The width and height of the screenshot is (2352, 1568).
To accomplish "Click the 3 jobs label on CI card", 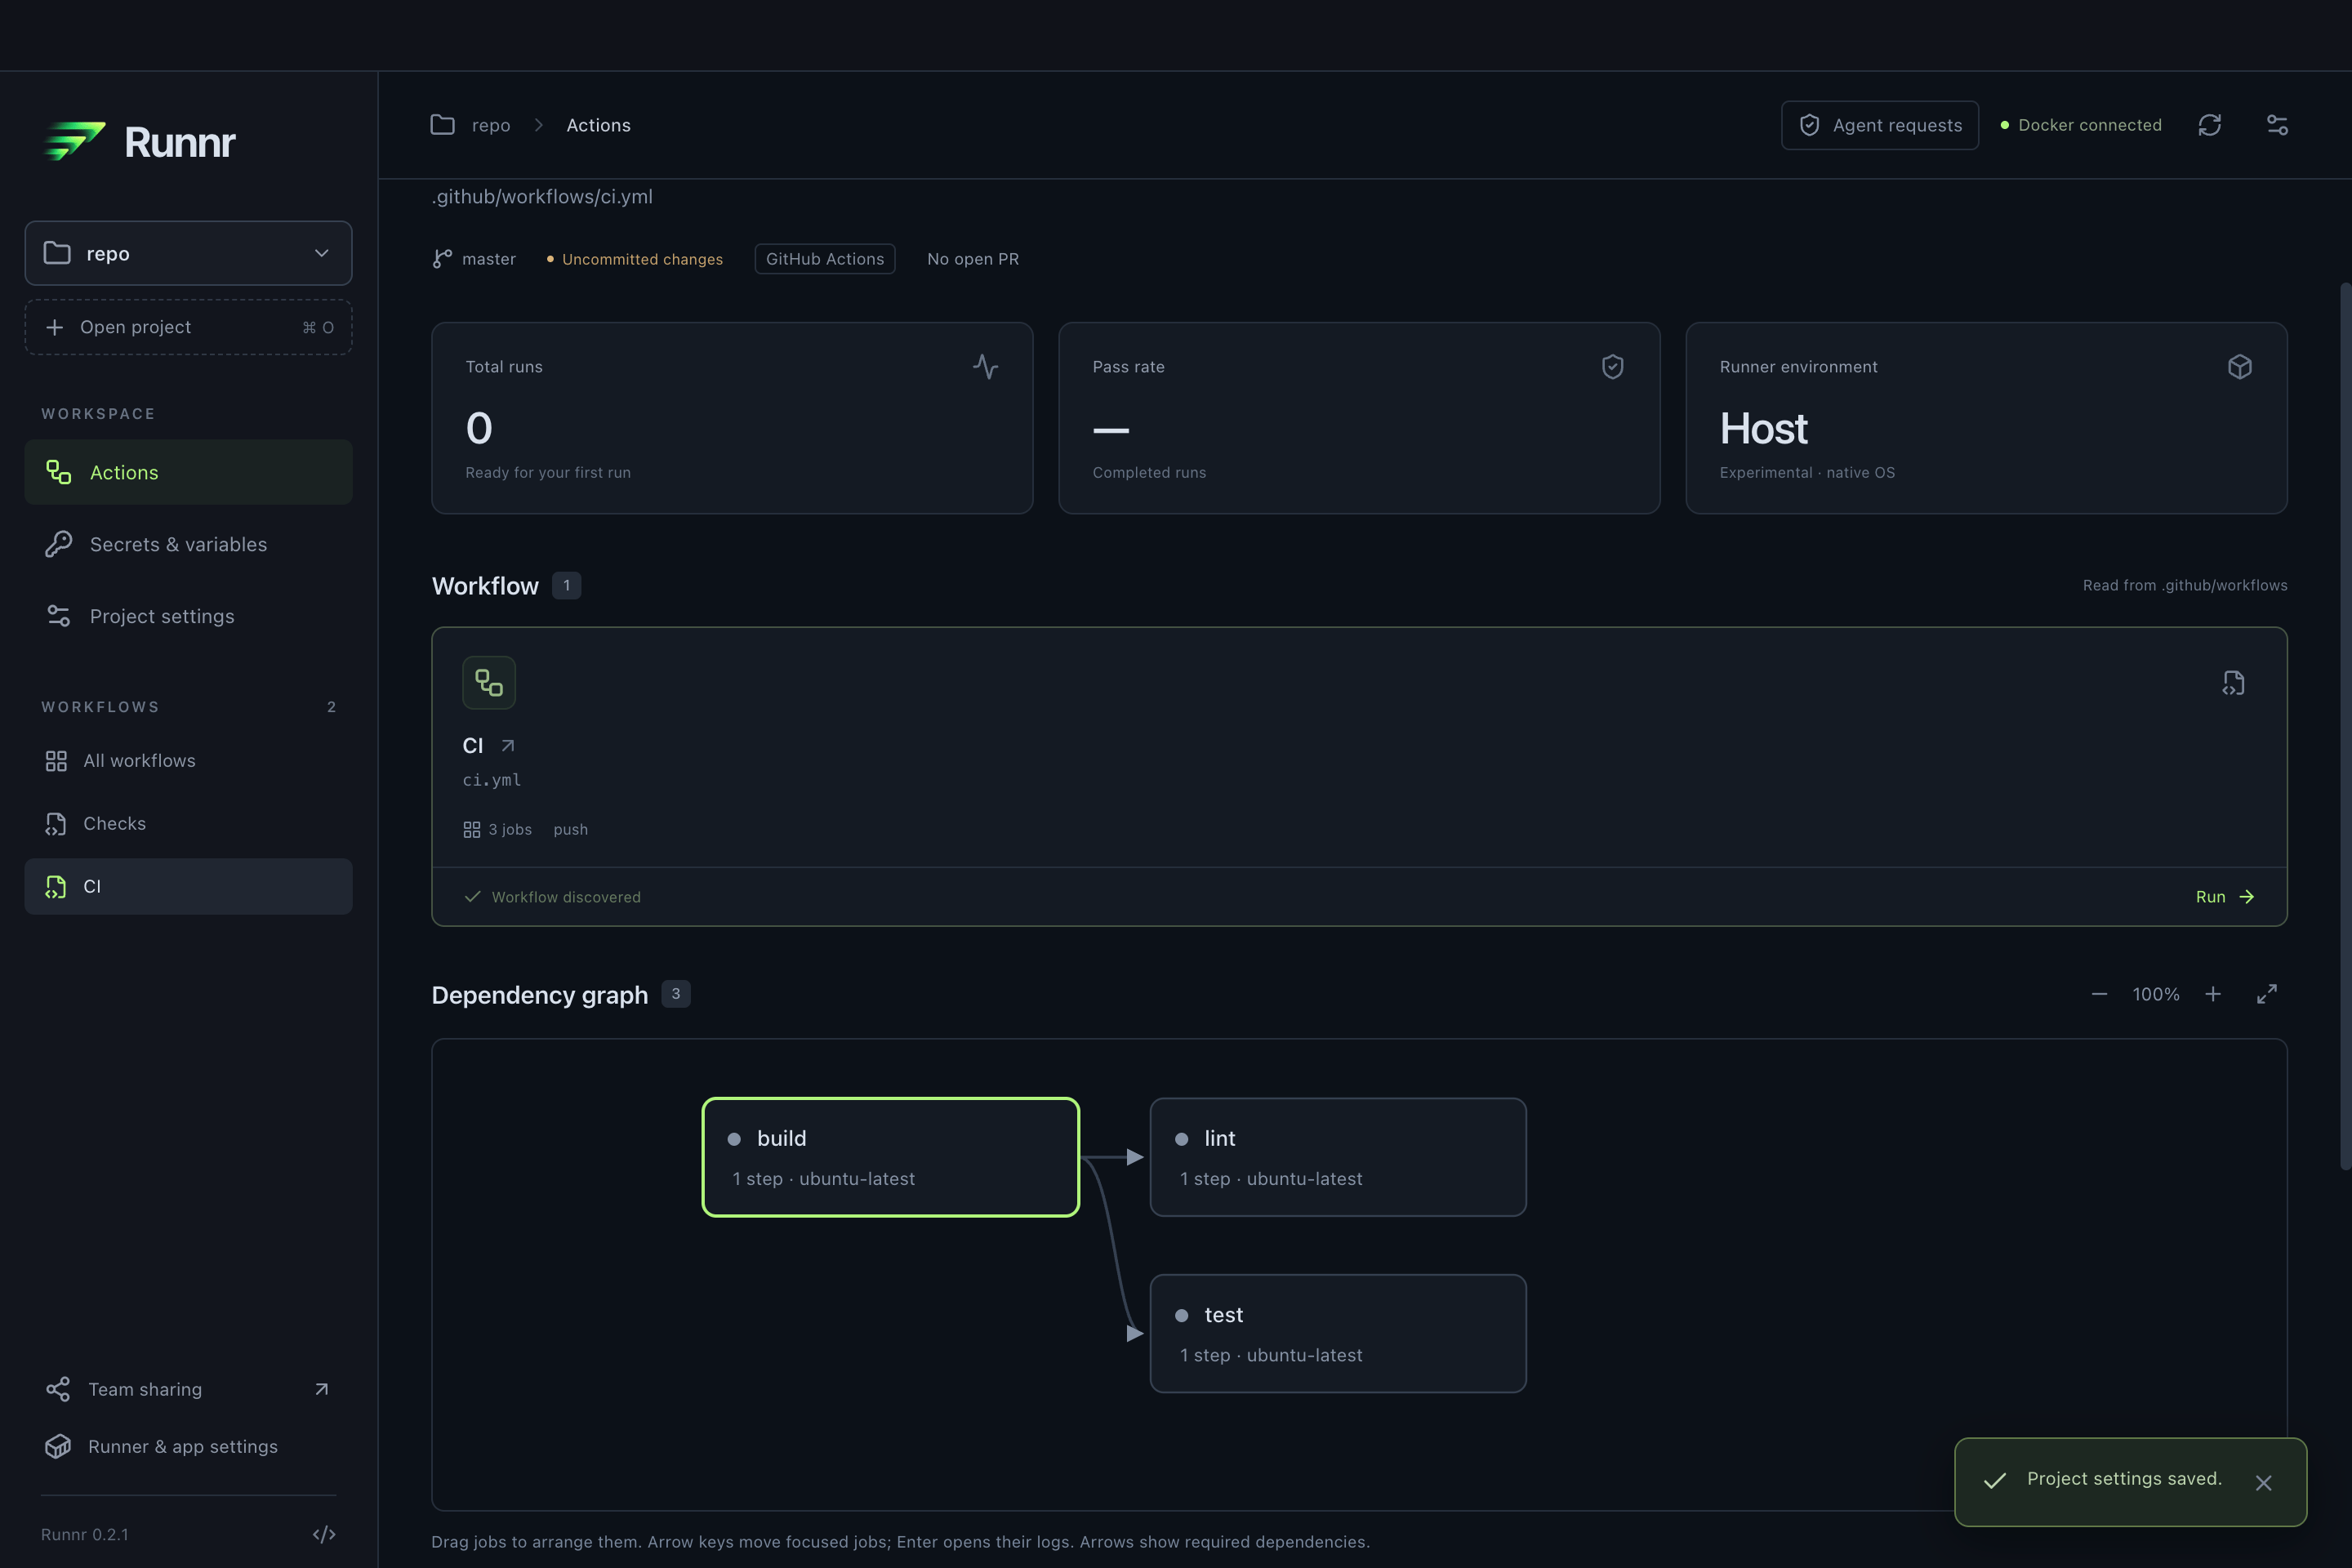I will 498,830.
